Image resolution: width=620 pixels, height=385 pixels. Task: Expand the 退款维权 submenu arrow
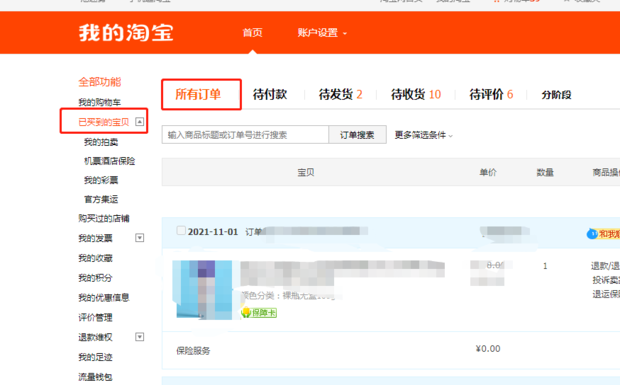[x=139, y=337]
